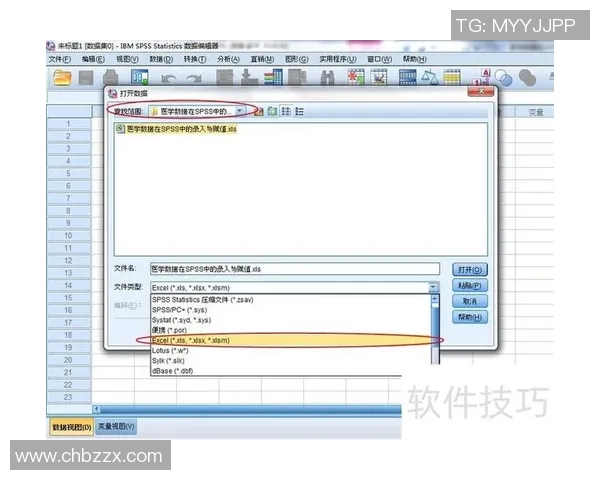
Task: Choose SPSS Statistics 压缩文件 (*.zsav) option
Action: coord(291,300)
